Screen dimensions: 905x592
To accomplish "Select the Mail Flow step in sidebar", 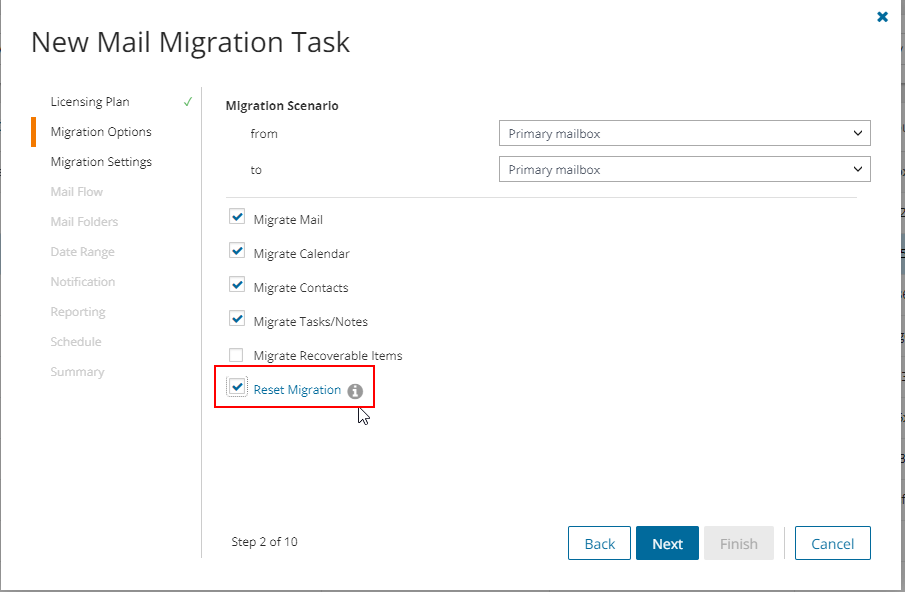I will click(77, 192).
